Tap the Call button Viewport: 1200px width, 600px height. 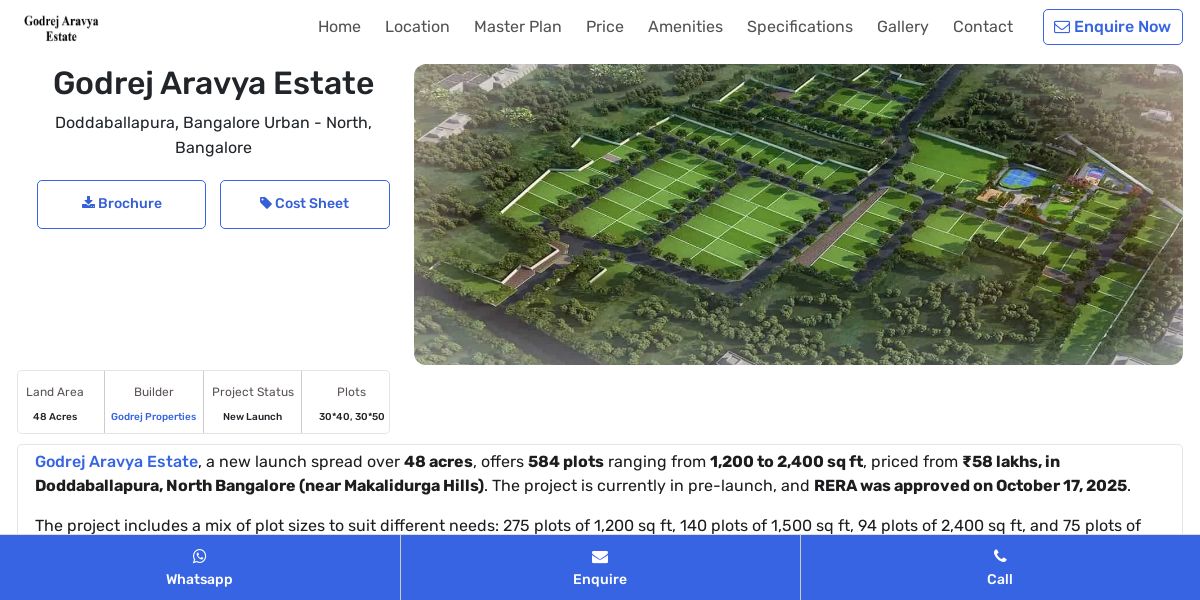[x=1000, y=568]
